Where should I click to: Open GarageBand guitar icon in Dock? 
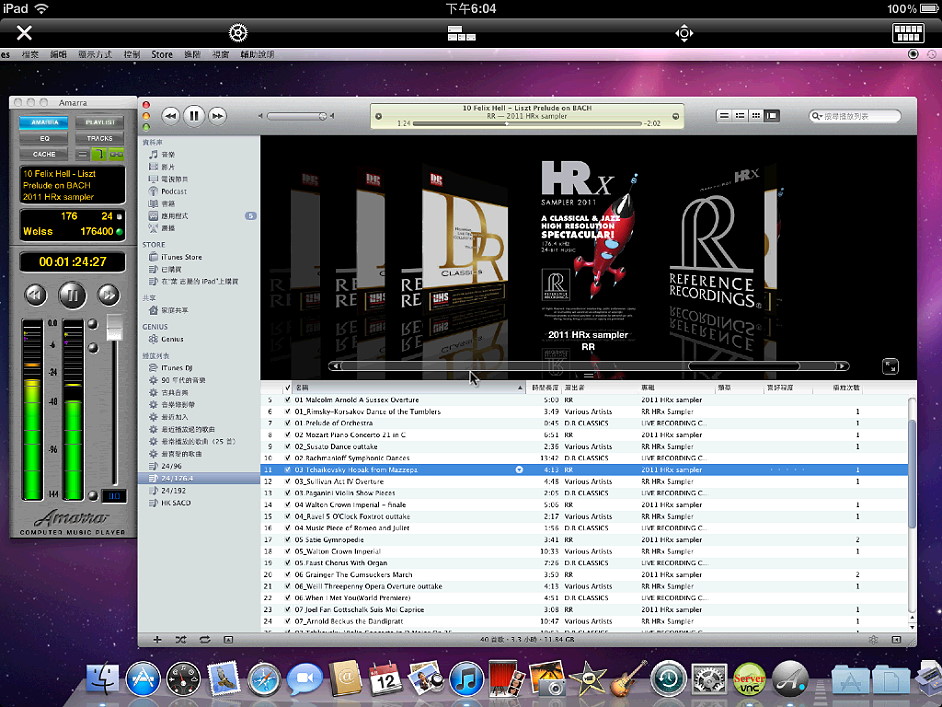pos(628,679)
